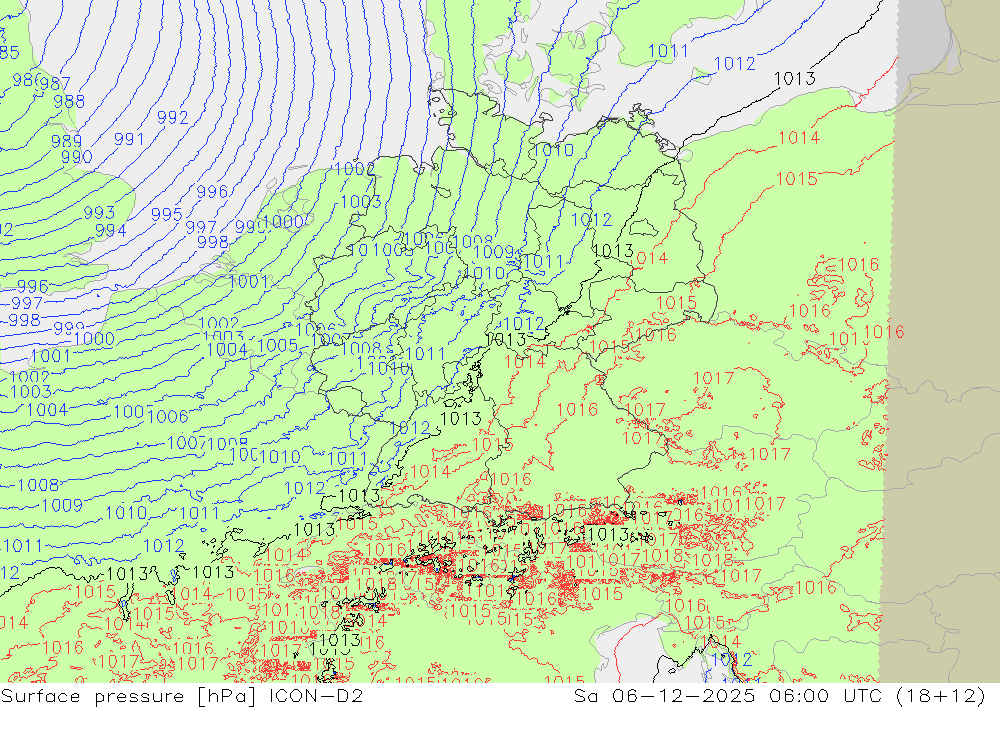Select the 990 isobar label
The width and height of the screenshot is (1000, 733).
77,156
